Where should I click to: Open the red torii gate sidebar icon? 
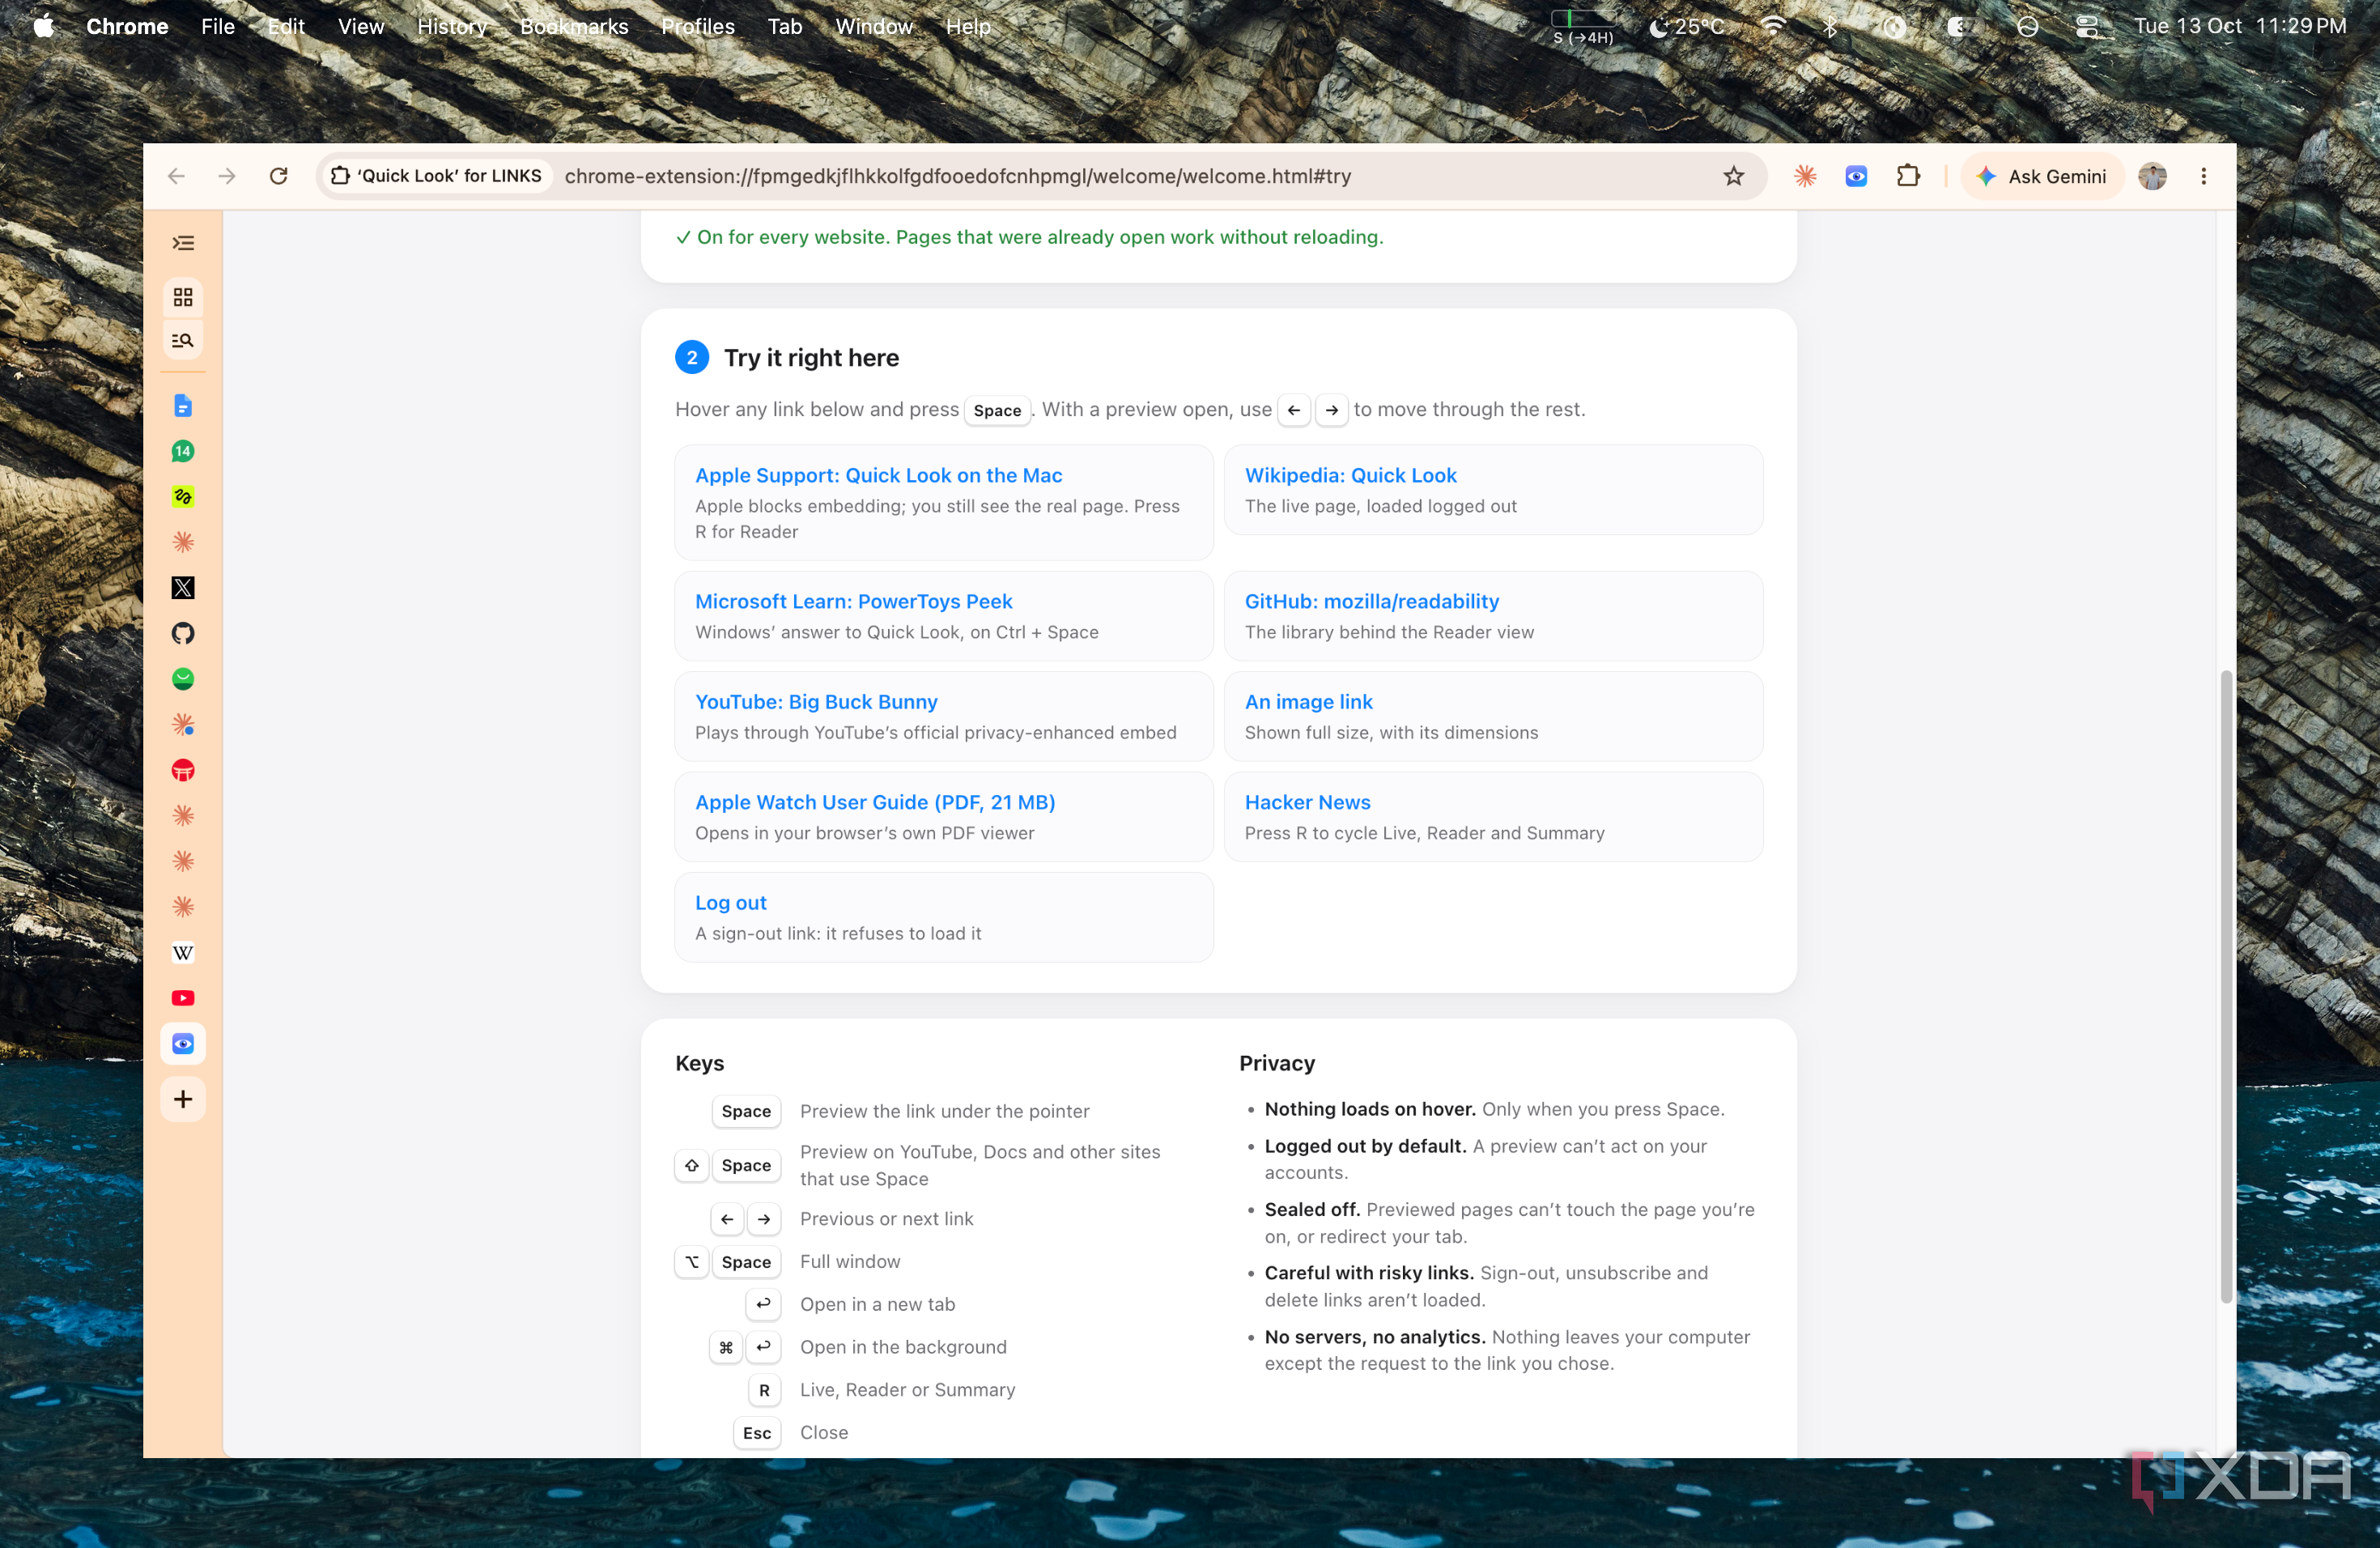pos(183,770)
